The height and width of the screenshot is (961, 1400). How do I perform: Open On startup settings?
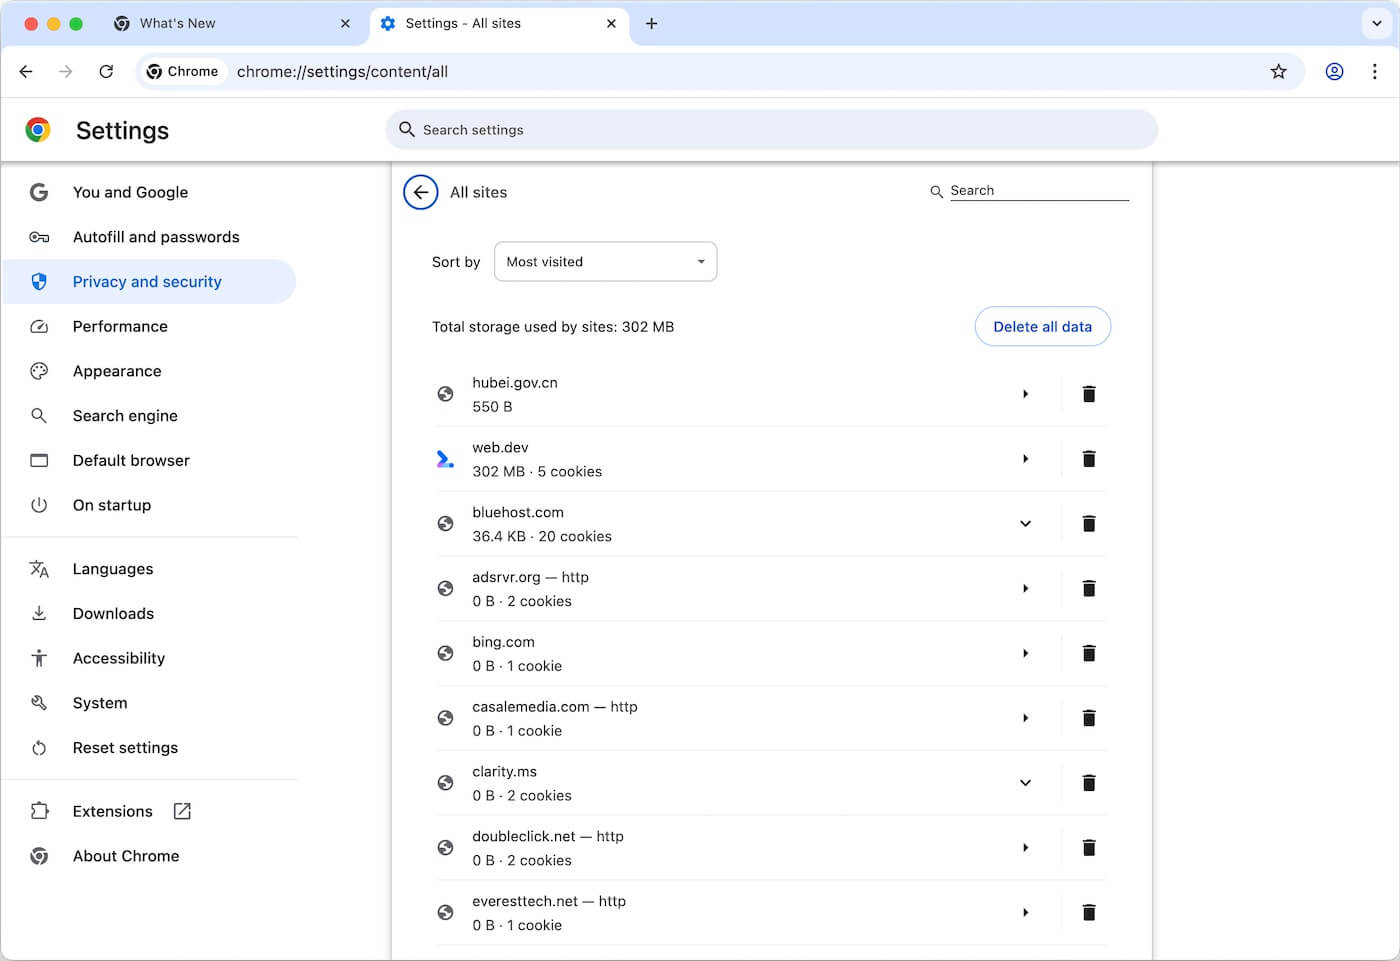click(x=150, y=505)
